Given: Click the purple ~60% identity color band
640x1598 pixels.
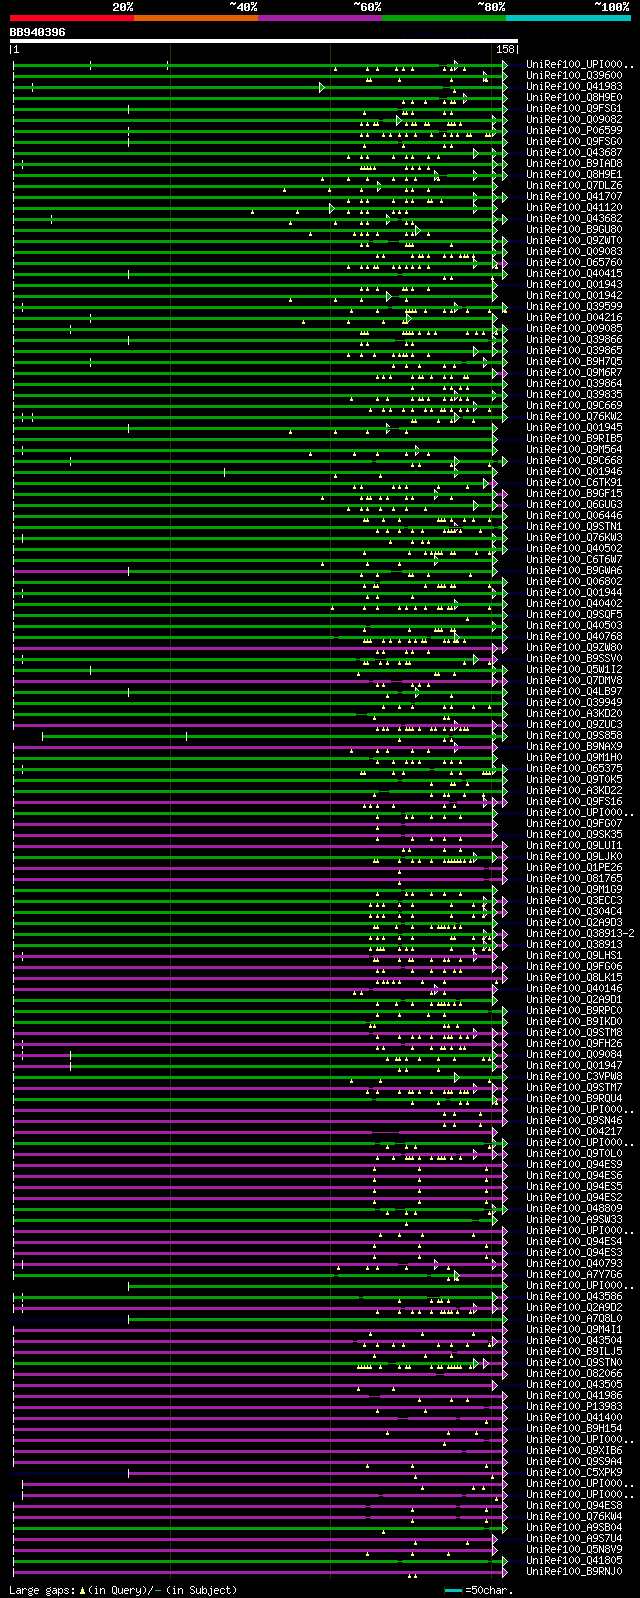Looking at the screenshot, I should click(319, 18).
